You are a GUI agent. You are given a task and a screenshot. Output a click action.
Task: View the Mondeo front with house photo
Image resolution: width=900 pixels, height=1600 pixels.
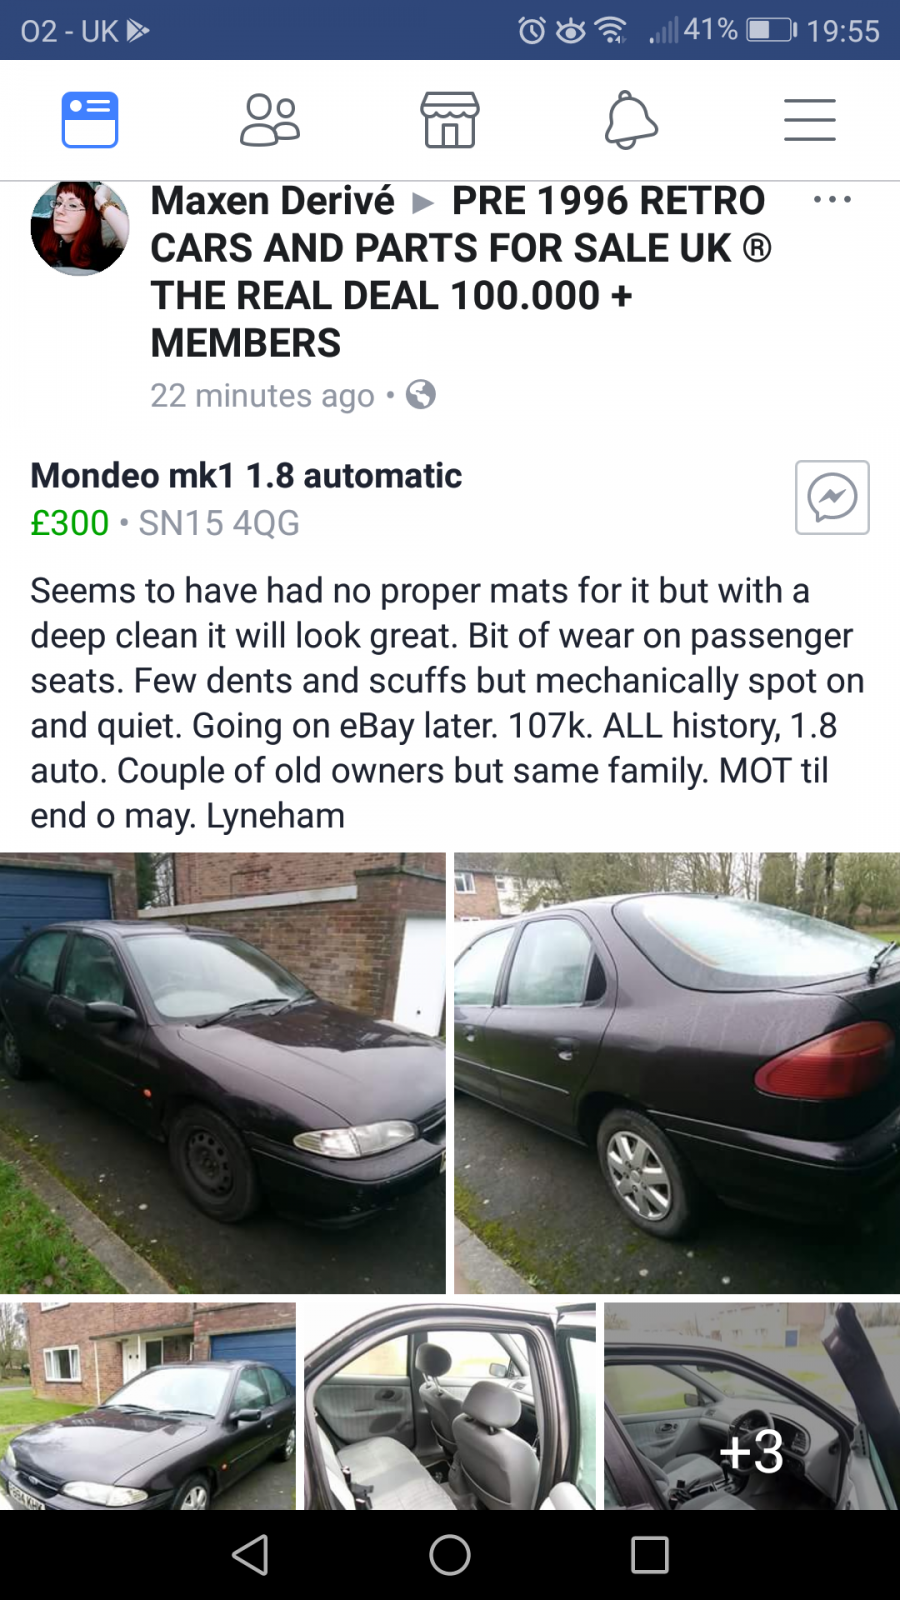tap(148, 1406)
